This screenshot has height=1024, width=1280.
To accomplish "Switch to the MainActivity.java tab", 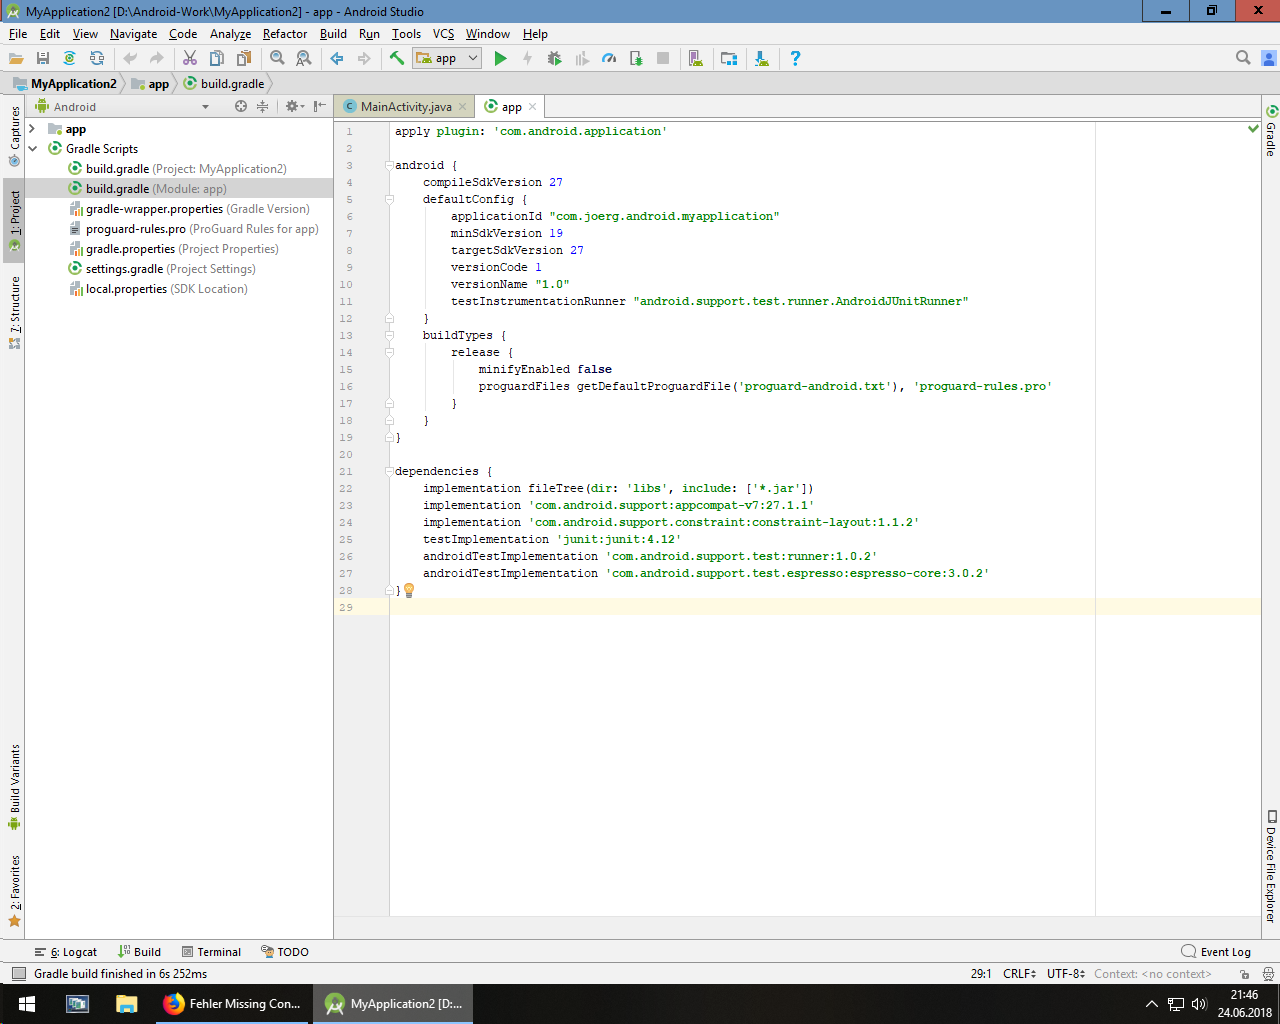I will click(x=404, y=107).
